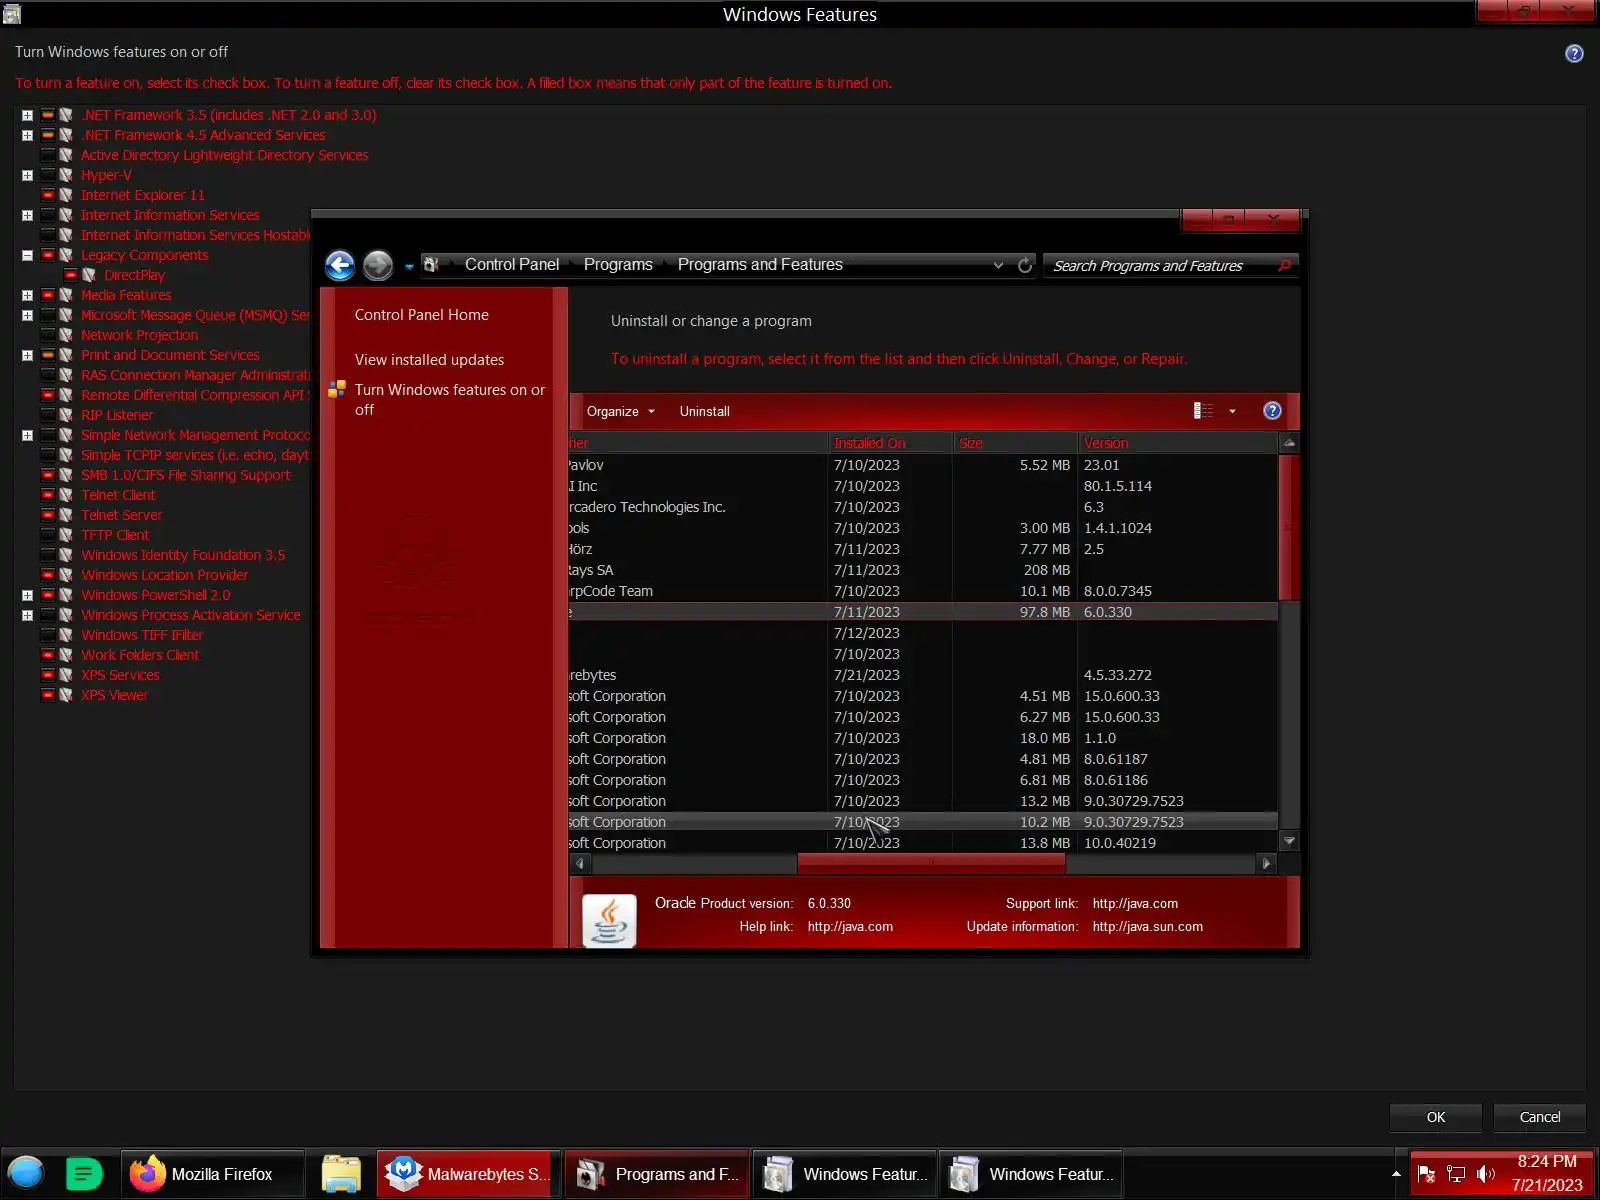This screenshot has height=1200, width=1600.
Task: Click the feature icon beside RIP Listener
Action: pyautogui.click(x=66, y=415)
